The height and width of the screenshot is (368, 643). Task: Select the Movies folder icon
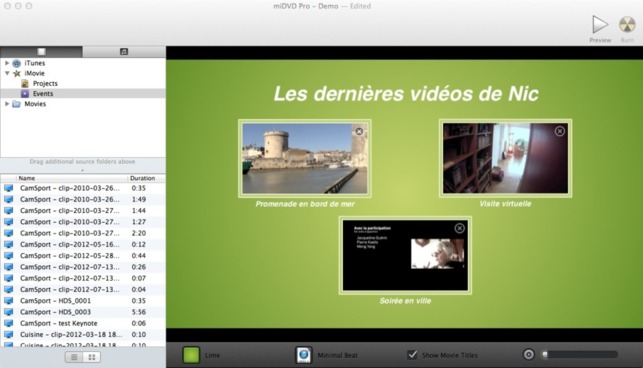(16, 104)
